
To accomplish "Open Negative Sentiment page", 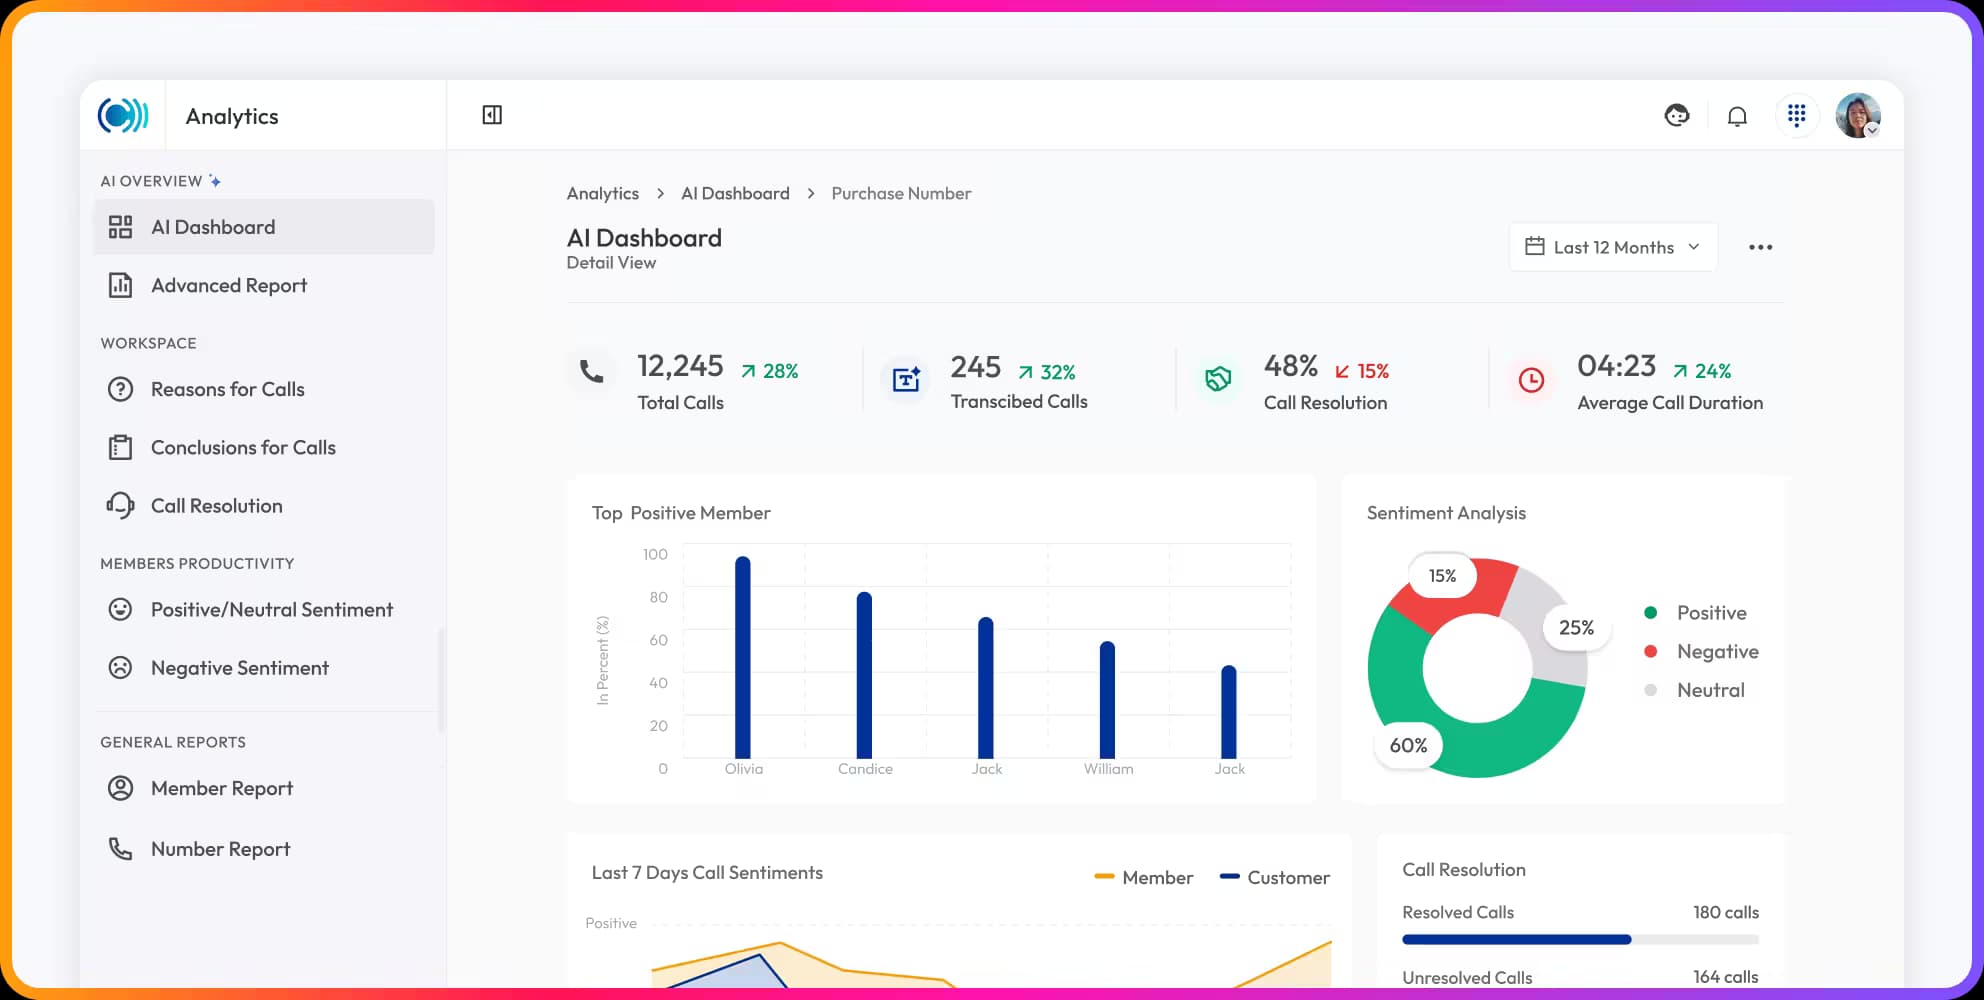I will tap(264, 667).
